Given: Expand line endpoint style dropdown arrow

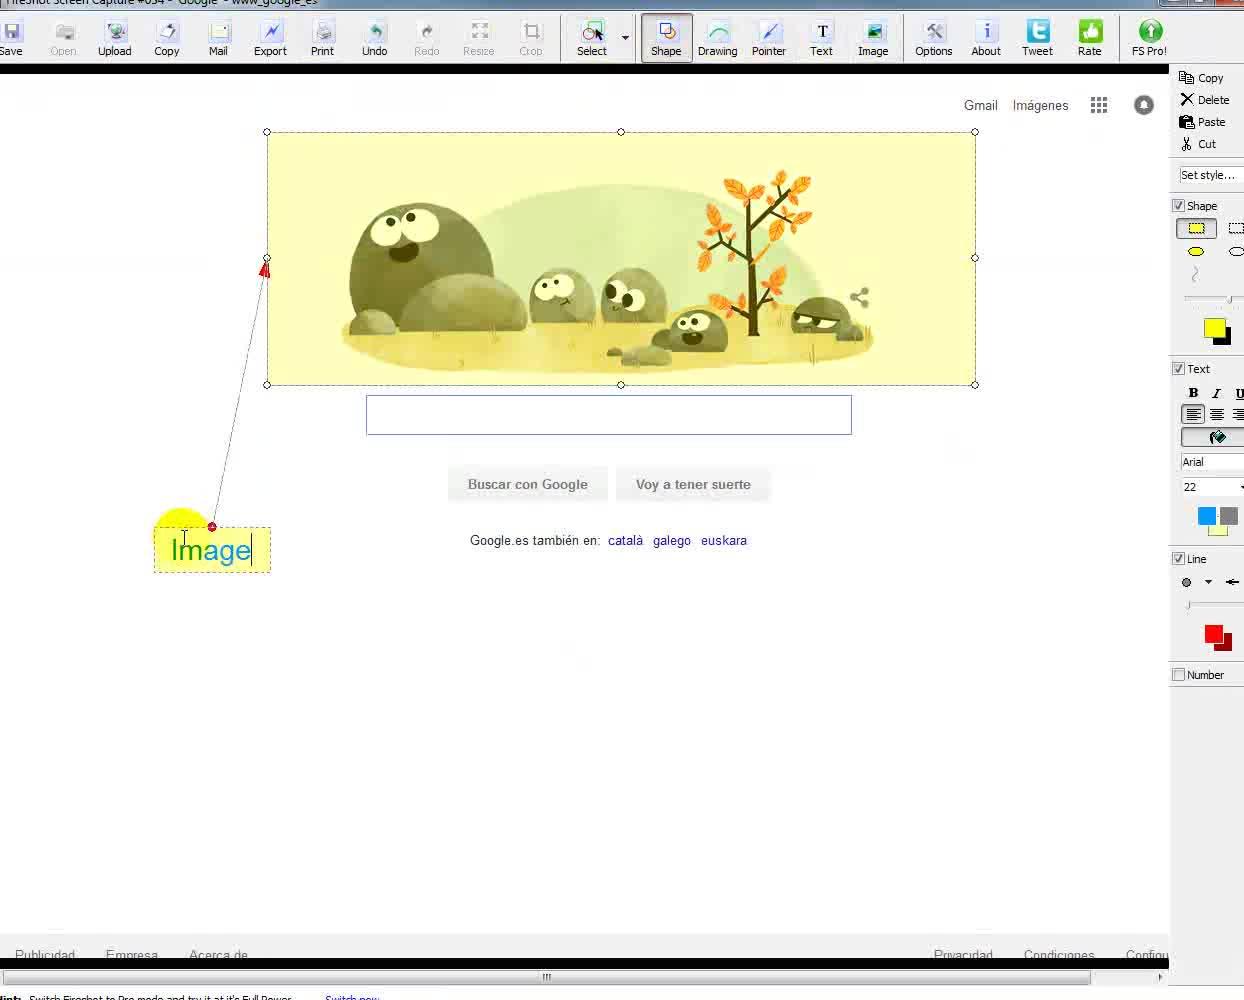Looking at the screenshot, I should click(x=1208, y=582).
